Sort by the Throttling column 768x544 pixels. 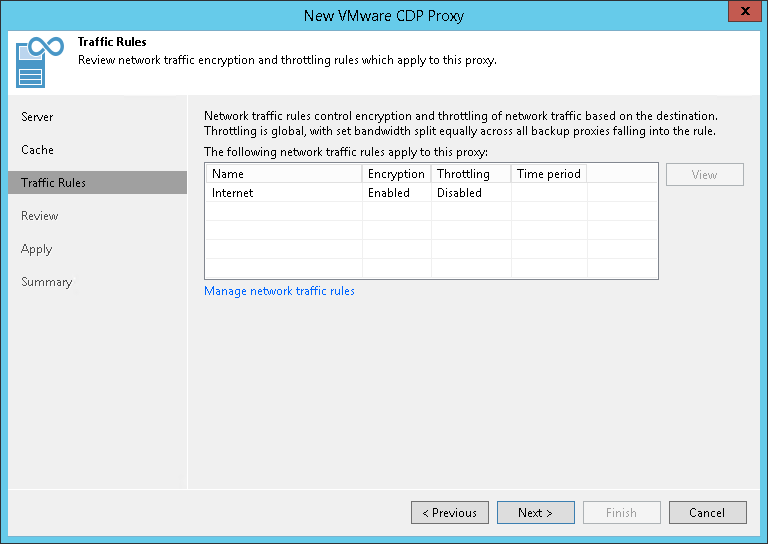point(464,174)
